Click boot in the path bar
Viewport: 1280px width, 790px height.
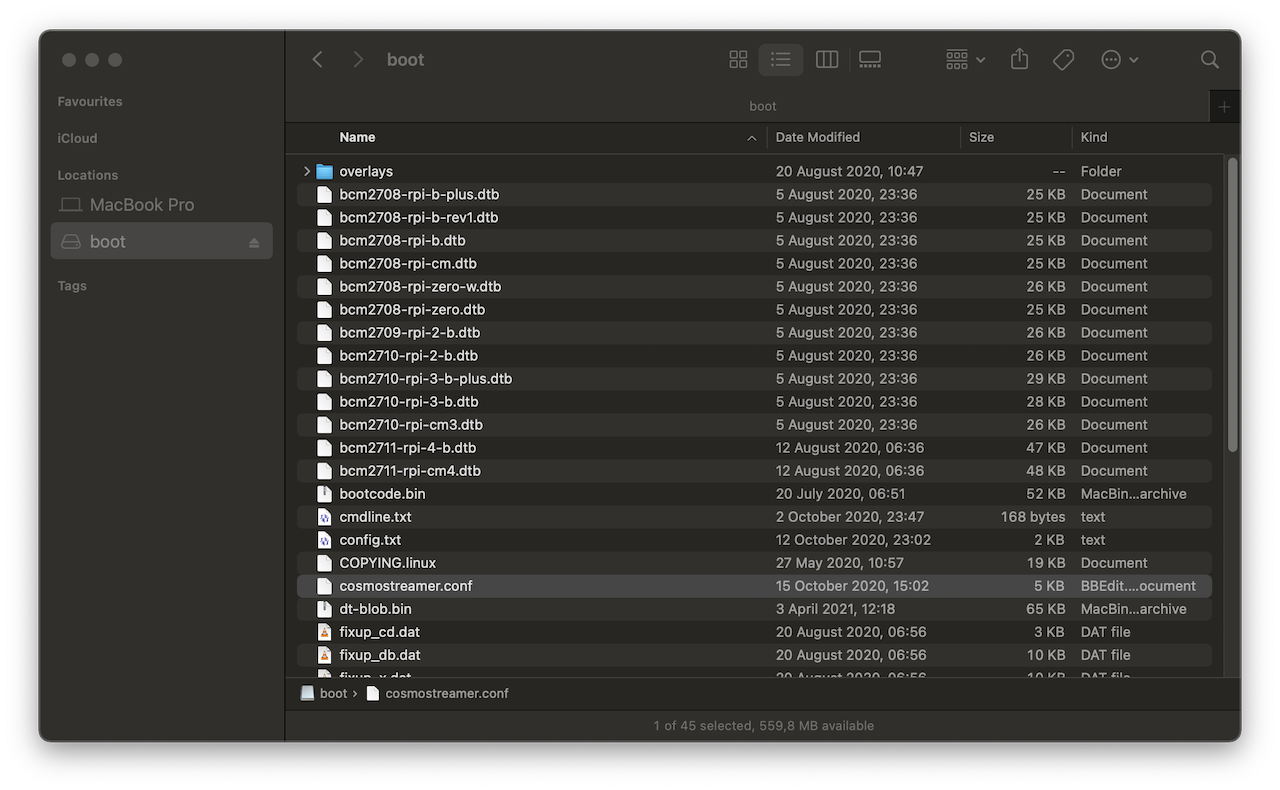(333, 693)
